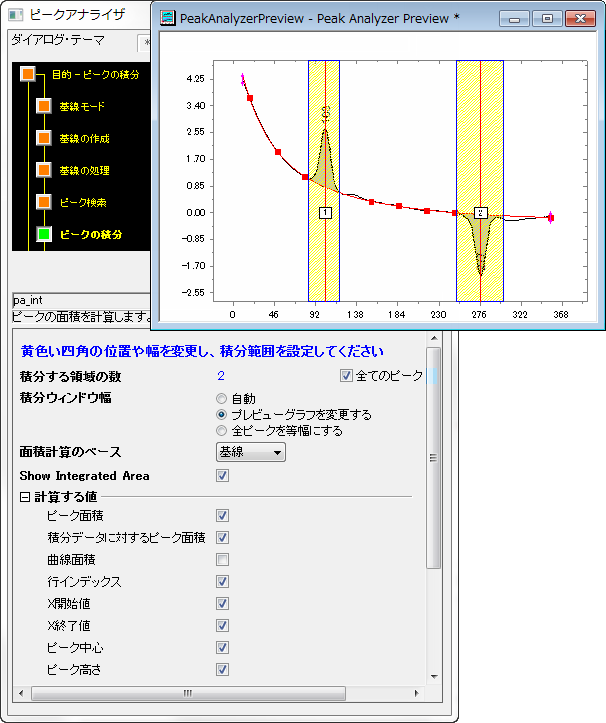Click the orange 基線の作成 step box
Viewport: 606px width, 723px height.
point(44,138)
